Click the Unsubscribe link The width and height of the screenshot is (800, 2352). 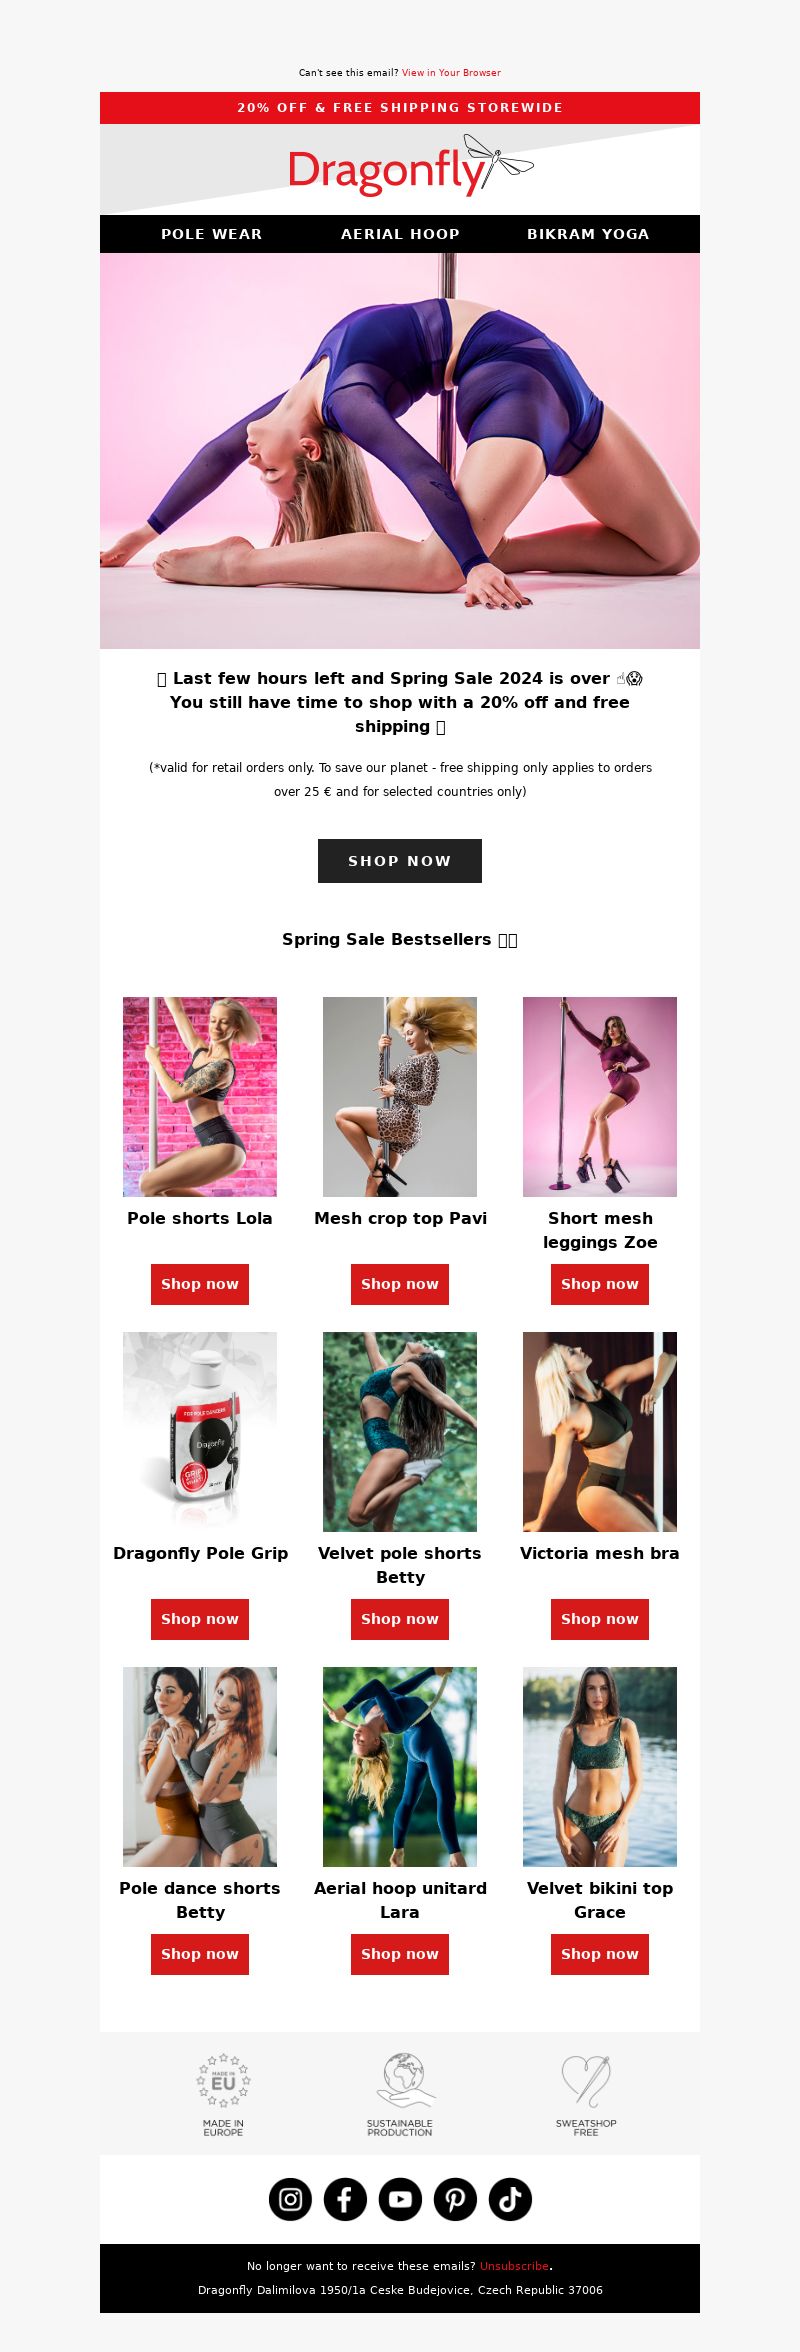coord(514,2266)
